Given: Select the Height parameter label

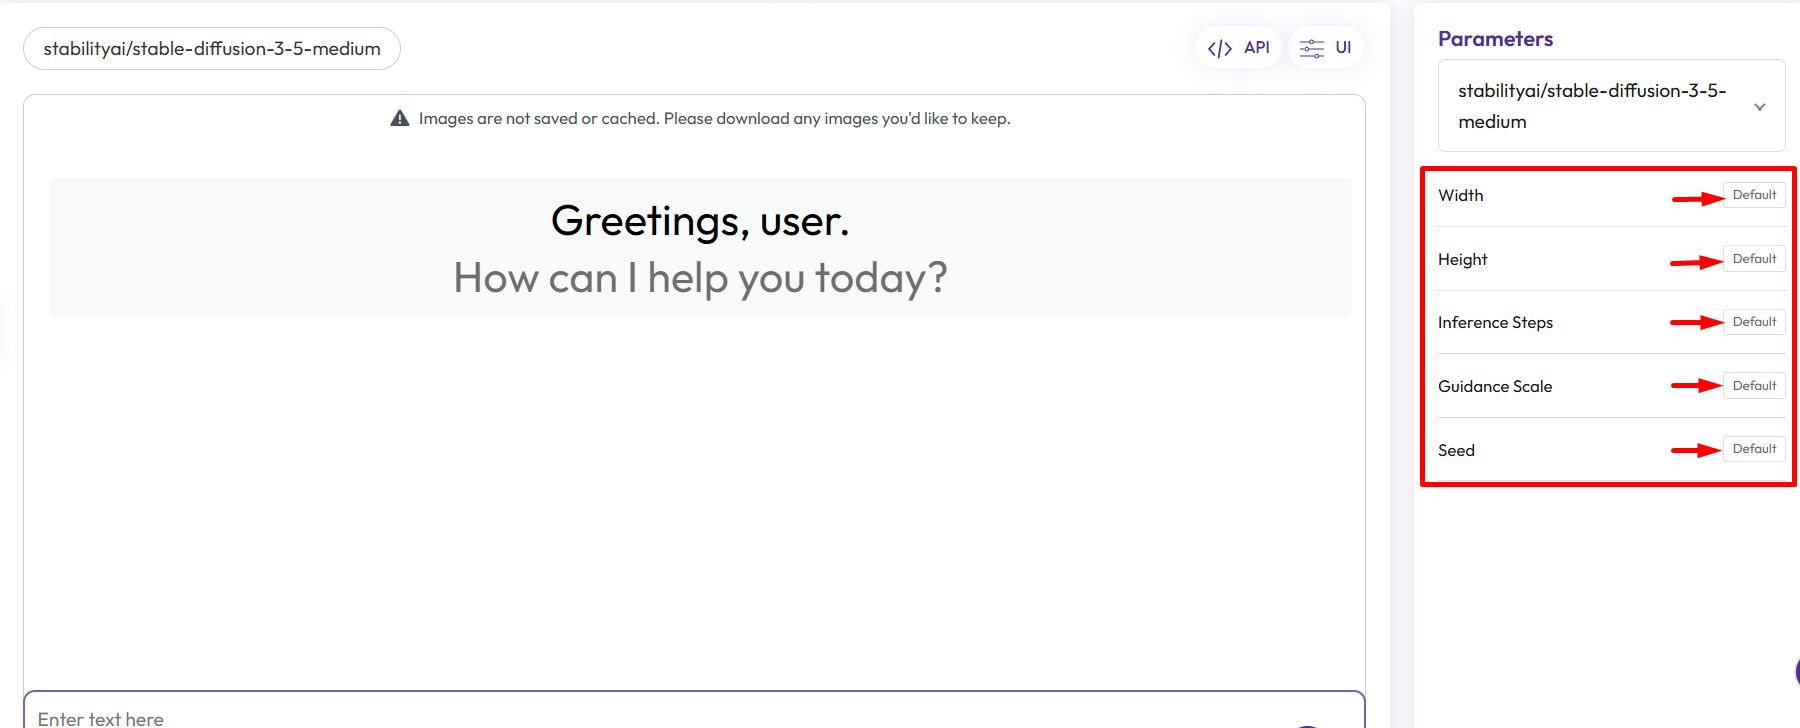Looking at the screenshot, I should pos(1463,260).
